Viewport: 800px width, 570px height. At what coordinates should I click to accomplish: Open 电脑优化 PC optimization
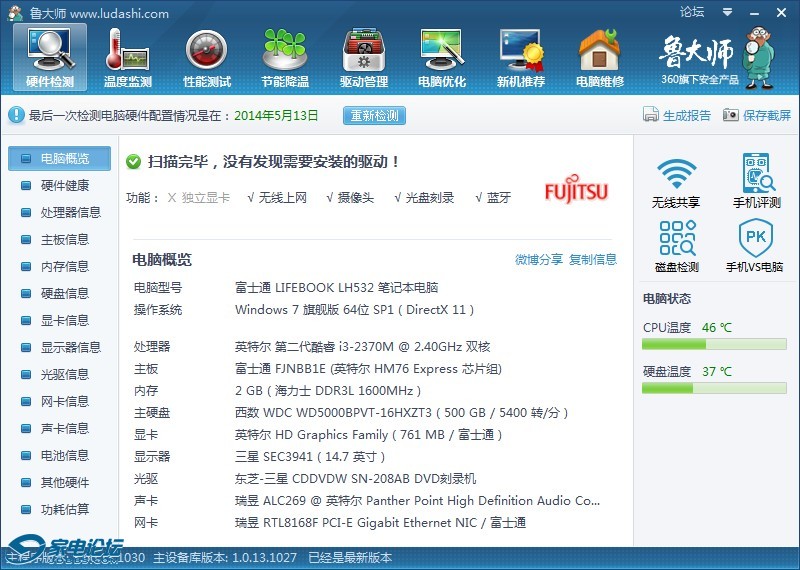(442, 56)
